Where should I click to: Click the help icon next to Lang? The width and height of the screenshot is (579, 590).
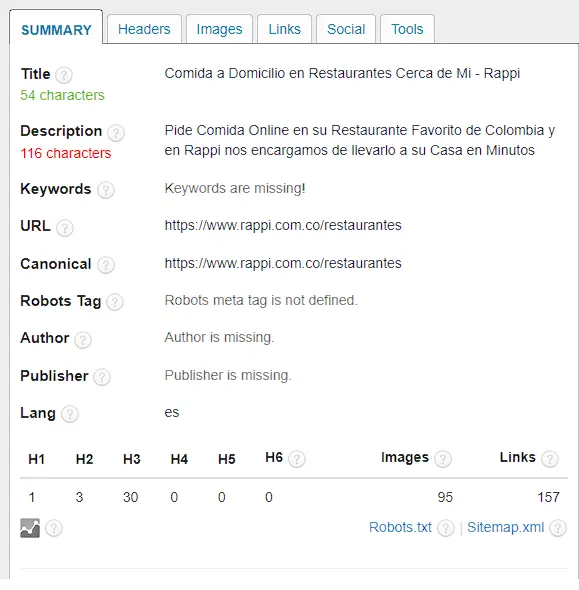70,414
